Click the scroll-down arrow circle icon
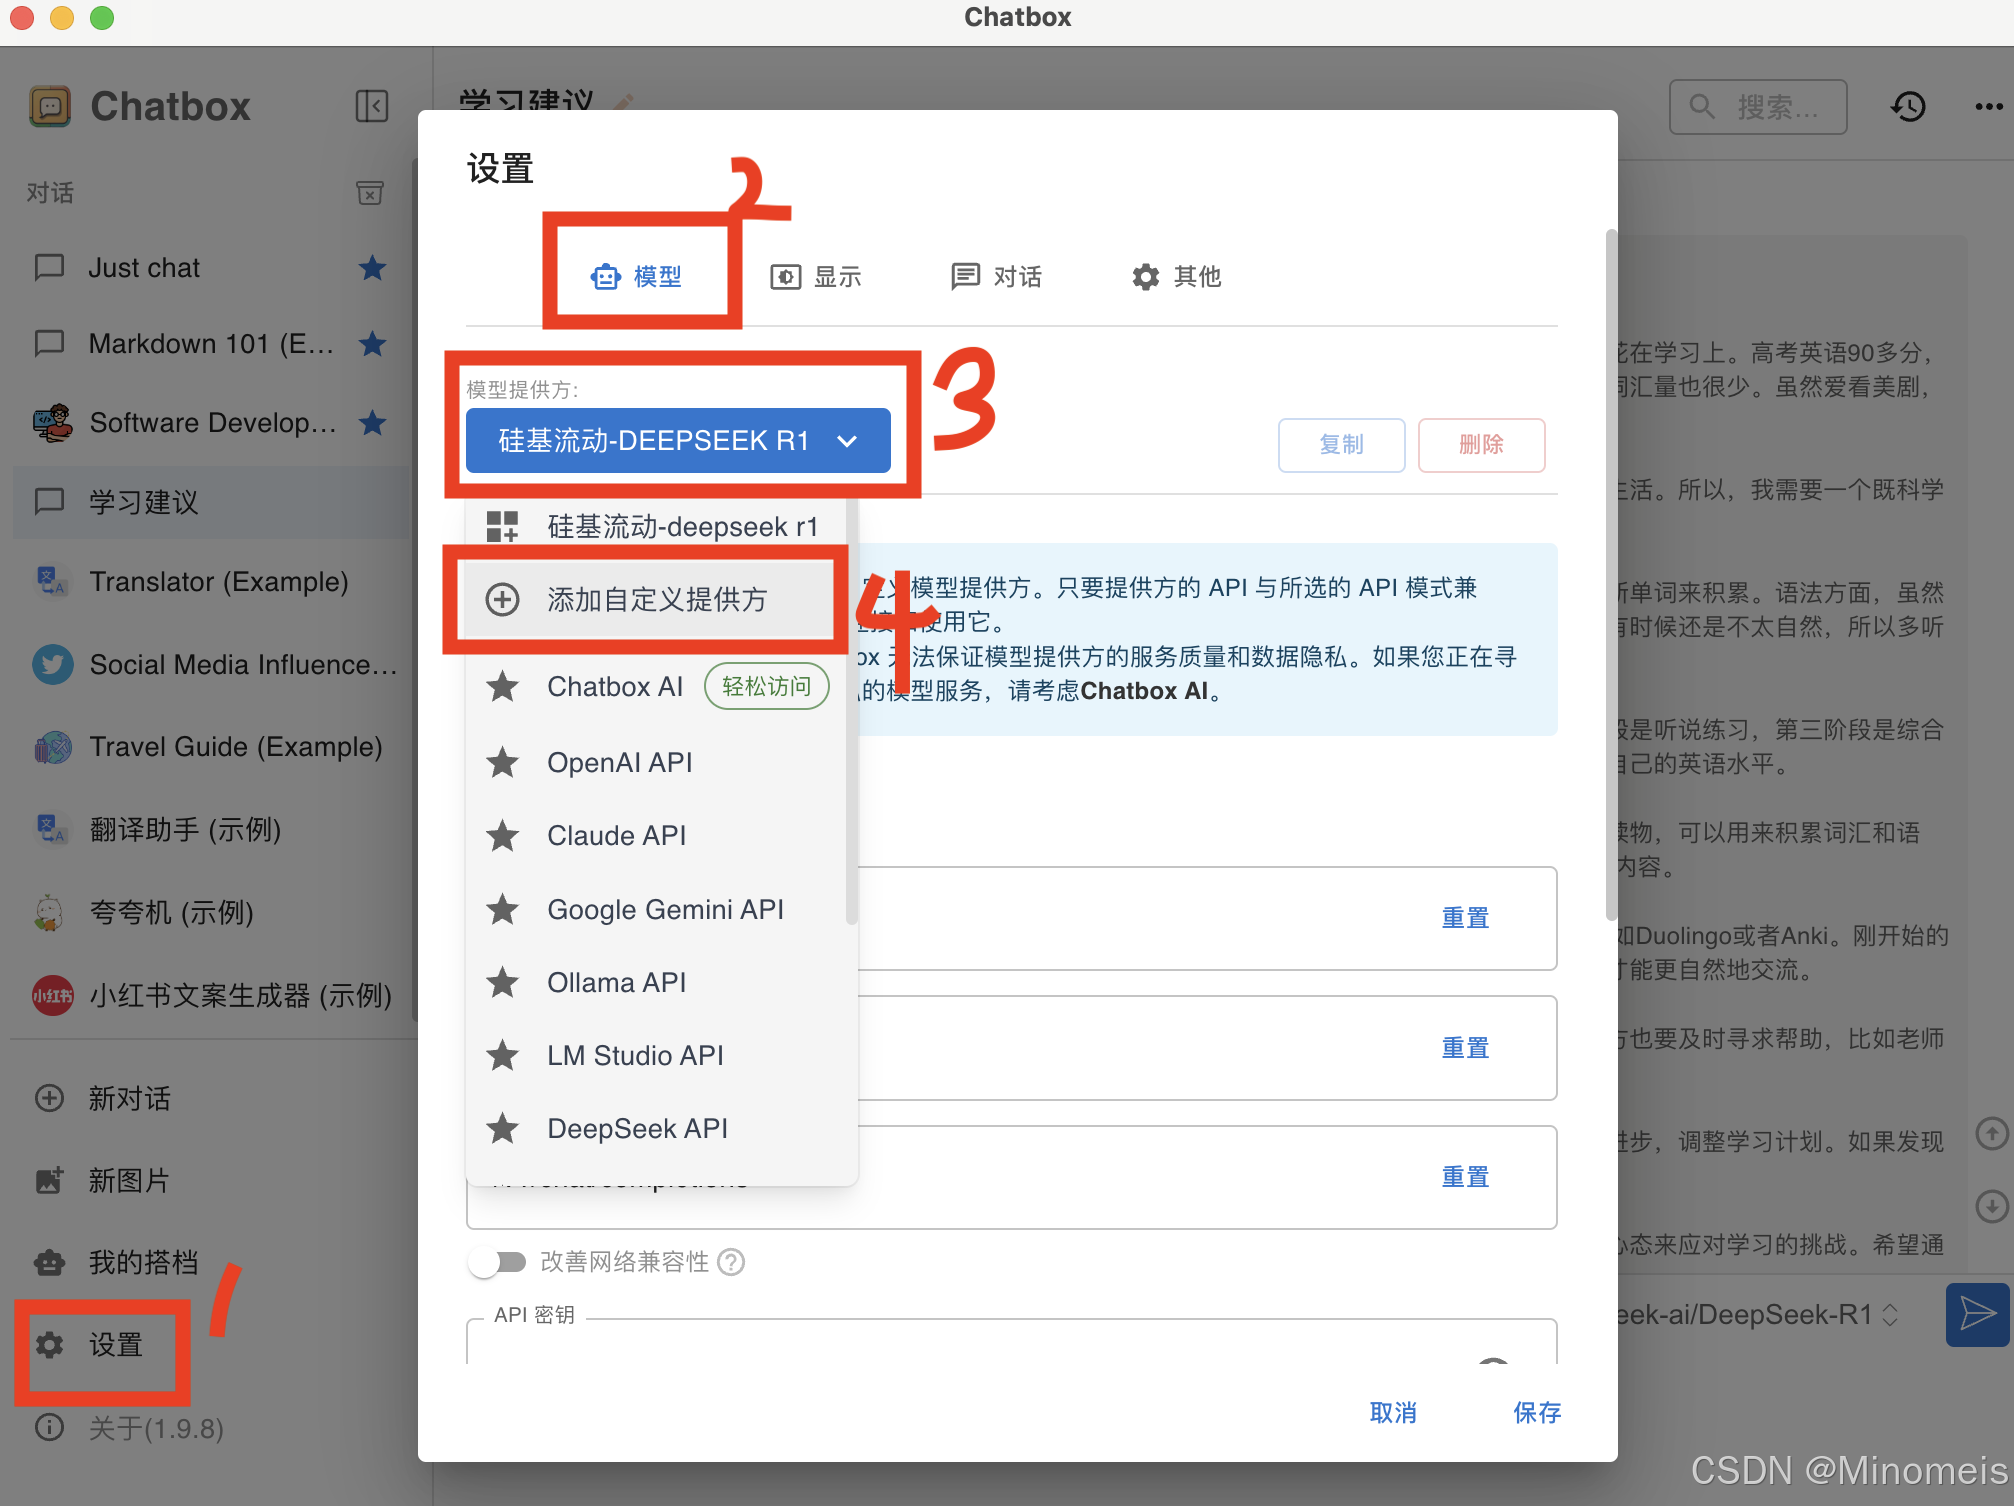2014x1506 pixels. [x=1991, y=1206]
